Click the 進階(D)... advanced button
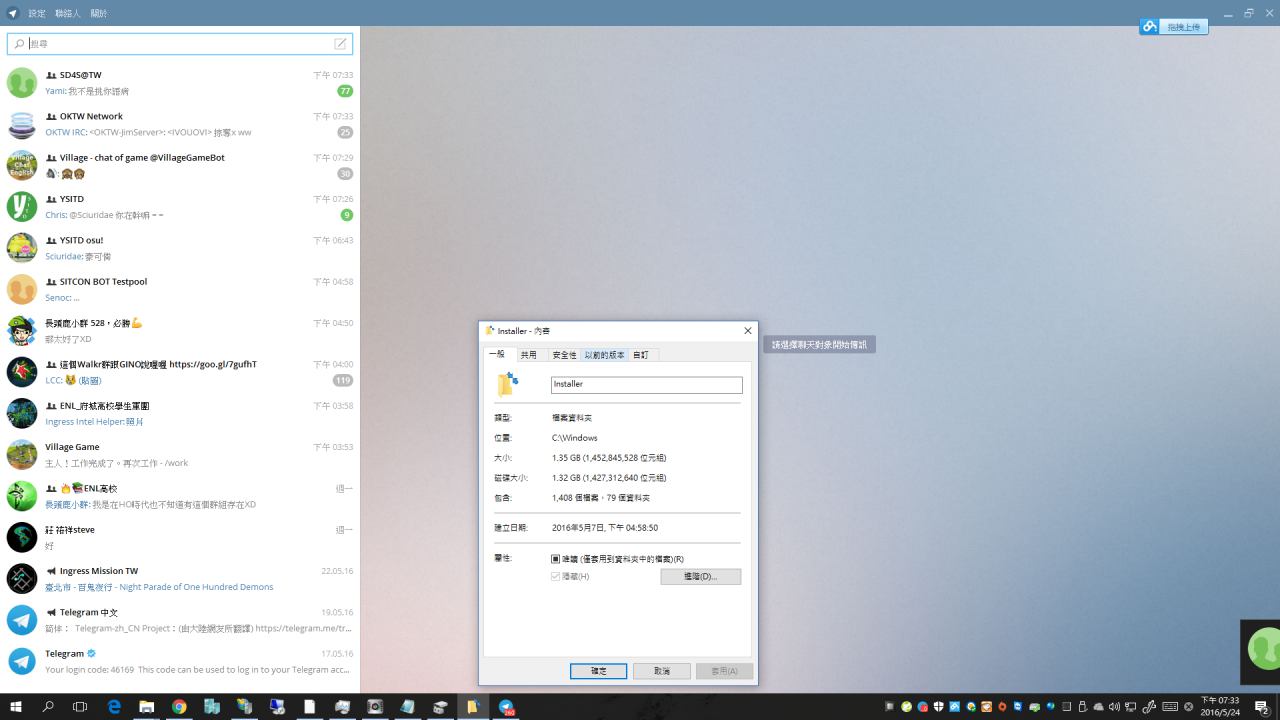 point(700,577)
